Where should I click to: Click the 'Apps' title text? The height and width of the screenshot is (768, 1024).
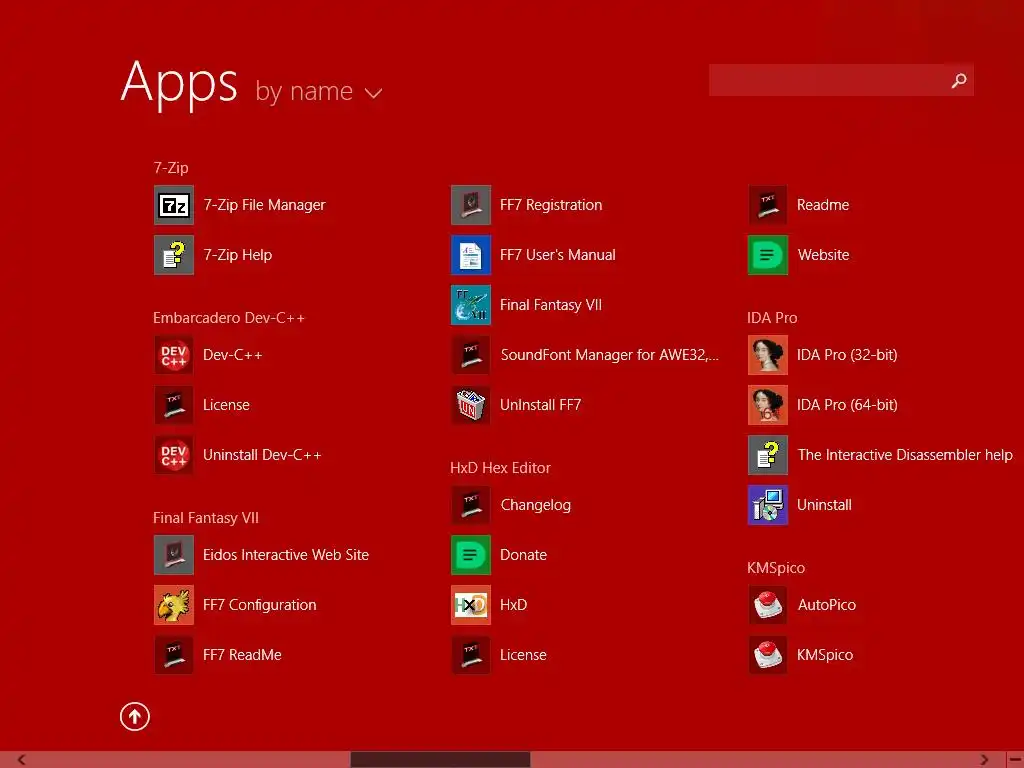click(x=179, y=84)
